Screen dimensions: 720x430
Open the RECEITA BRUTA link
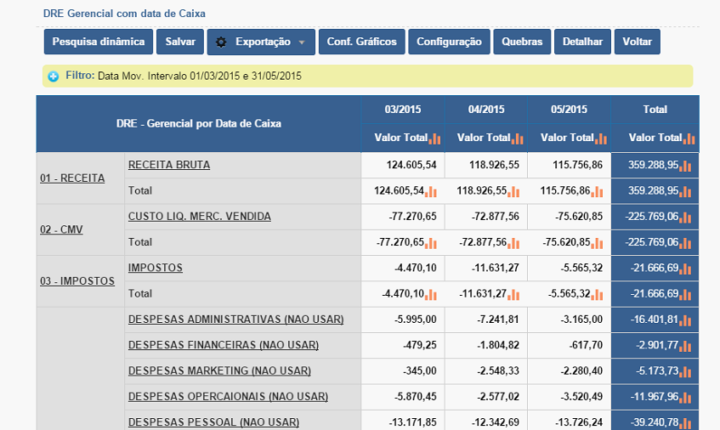[x=169, y=165]
